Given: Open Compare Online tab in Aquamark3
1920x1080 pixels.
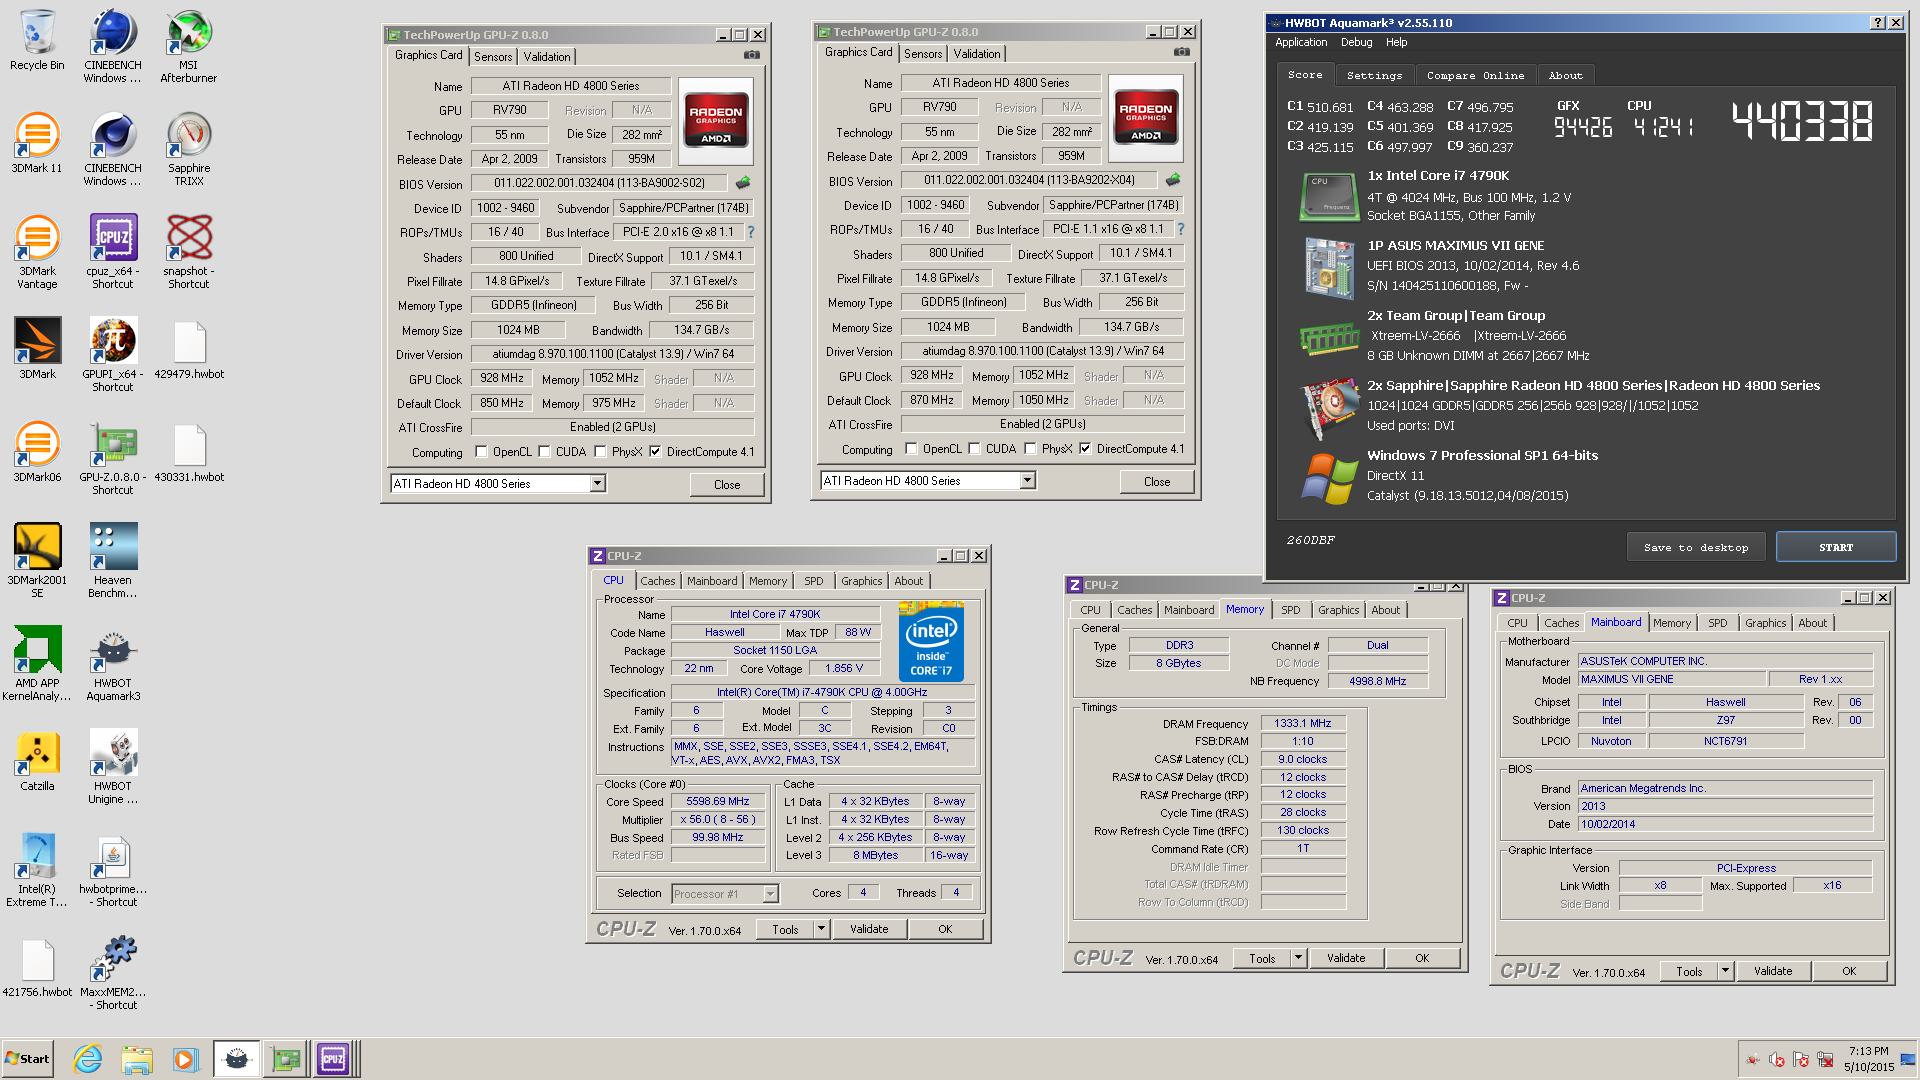Looking at the screenshot, I should pyautogui.click(x=1475, y=75).
